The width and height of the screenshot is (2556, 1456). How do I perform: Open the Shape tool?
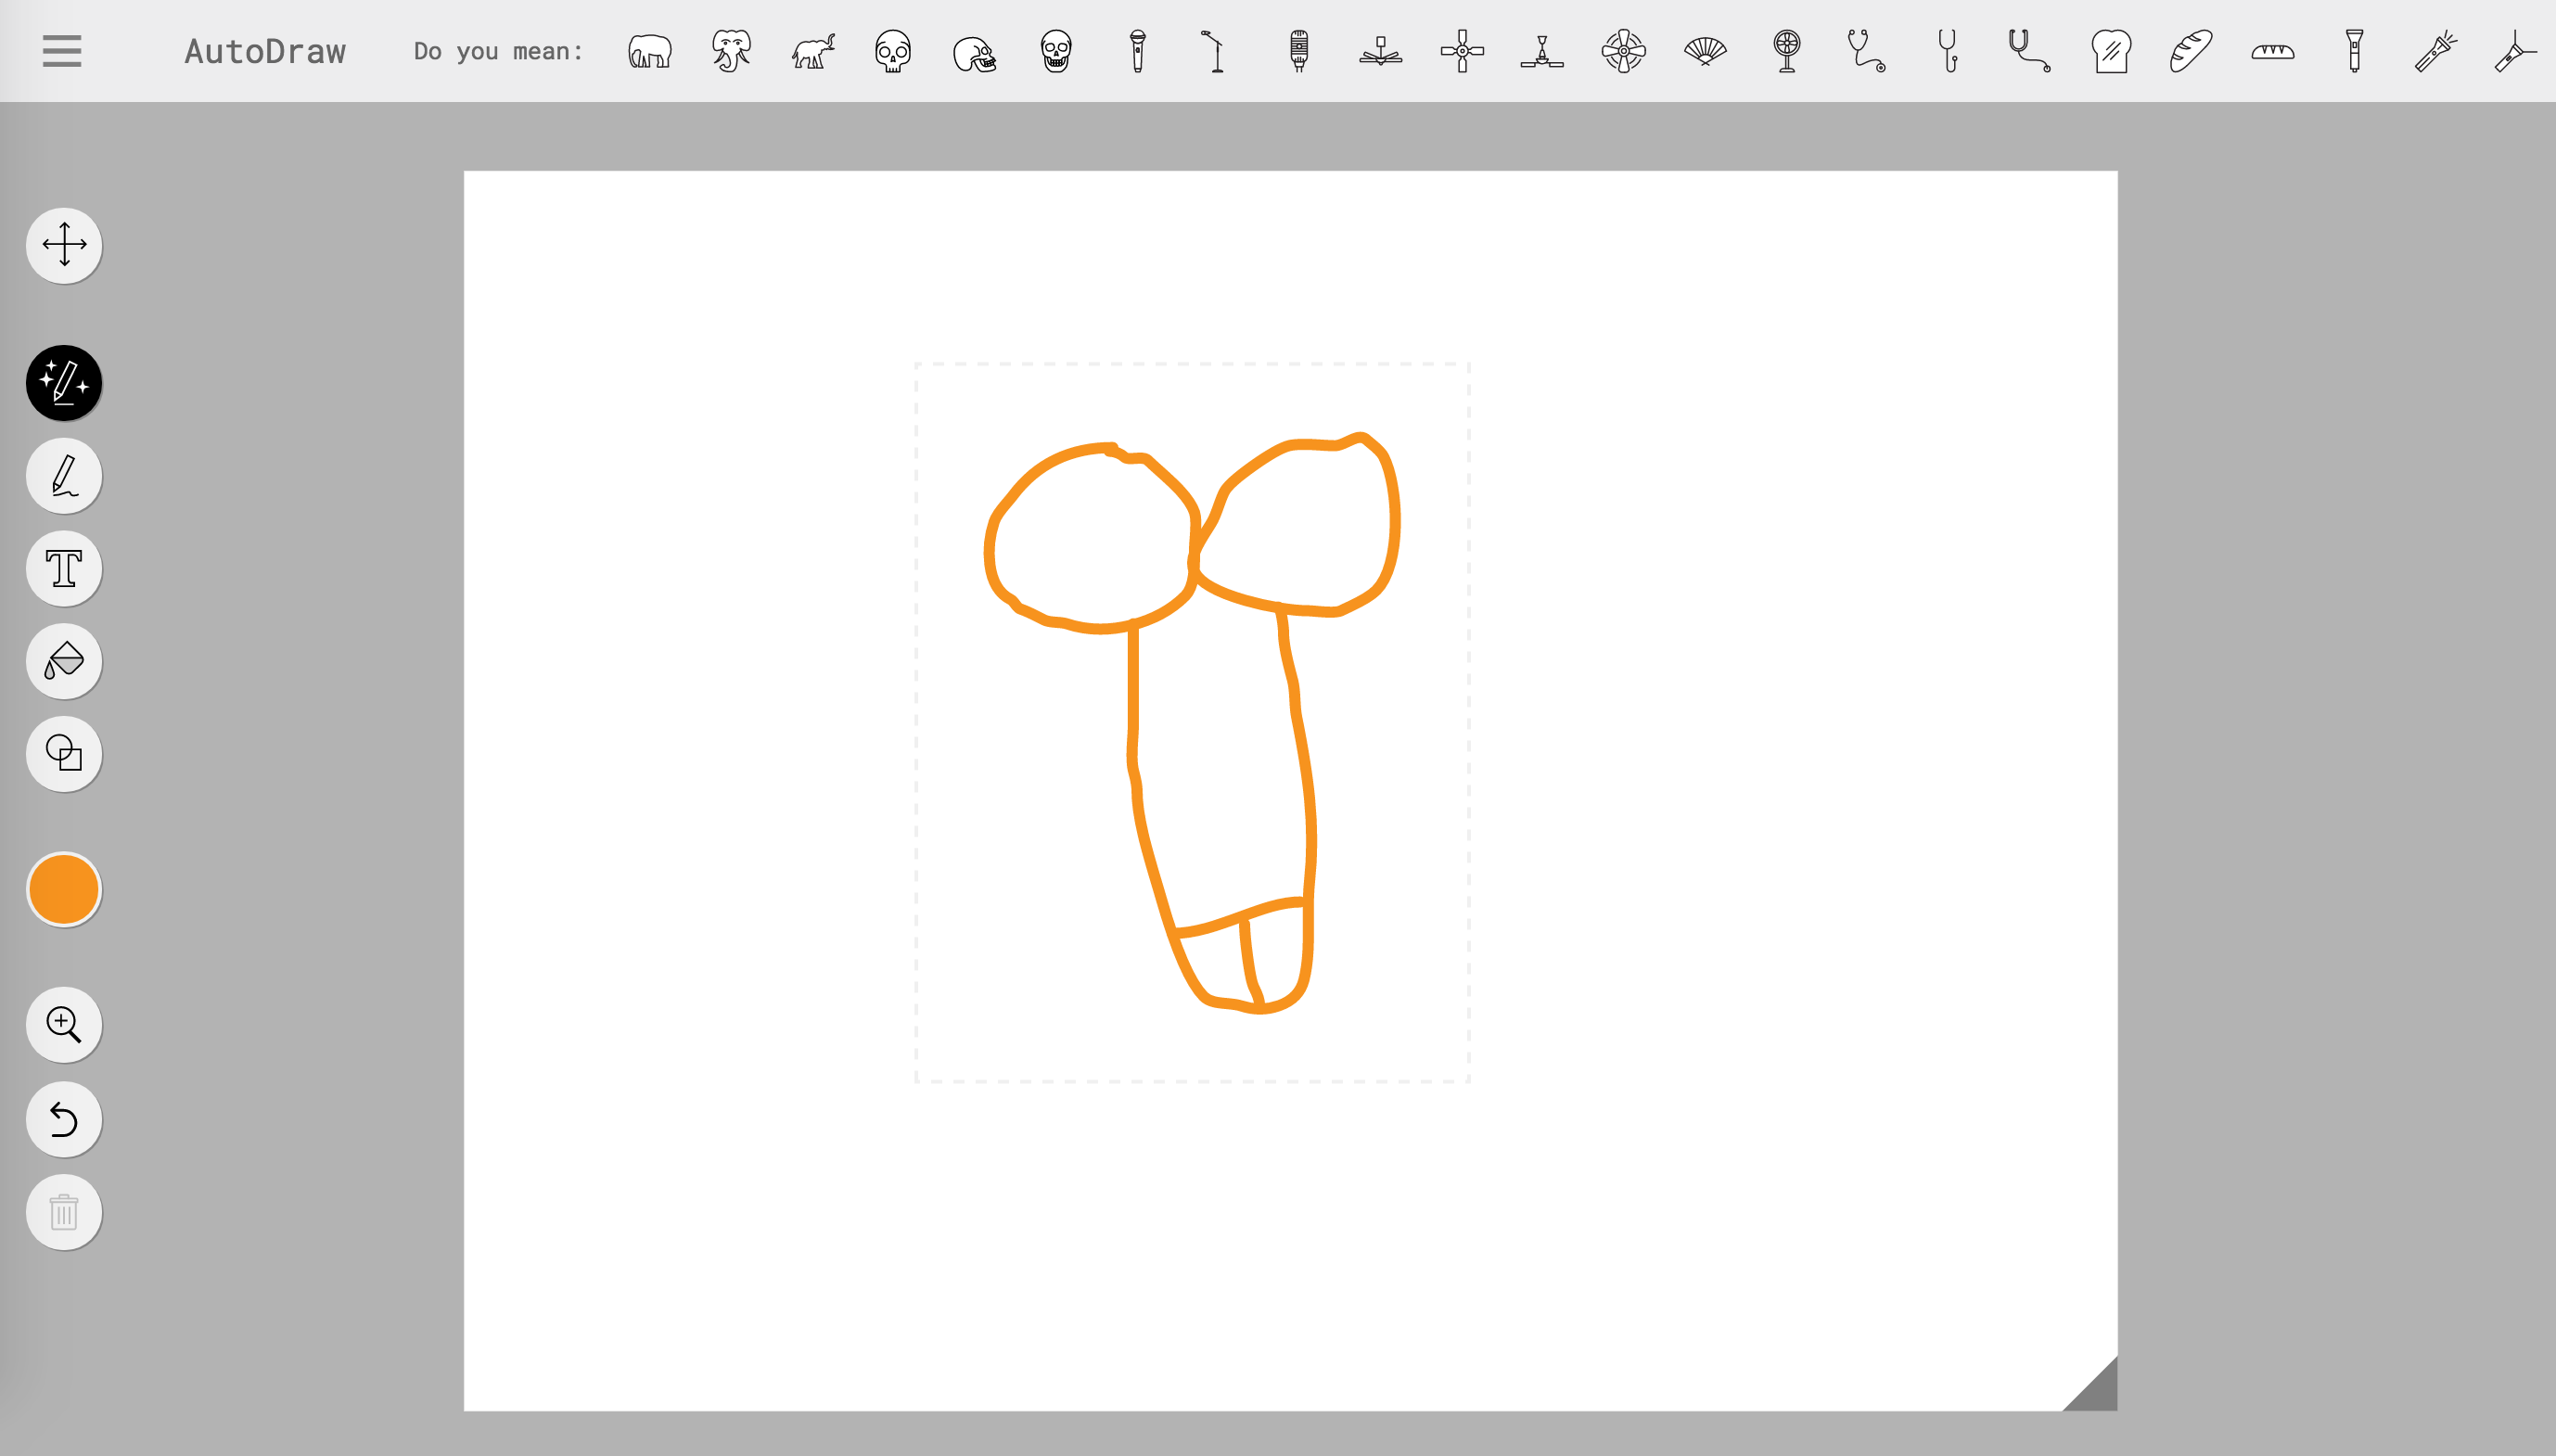64,754
